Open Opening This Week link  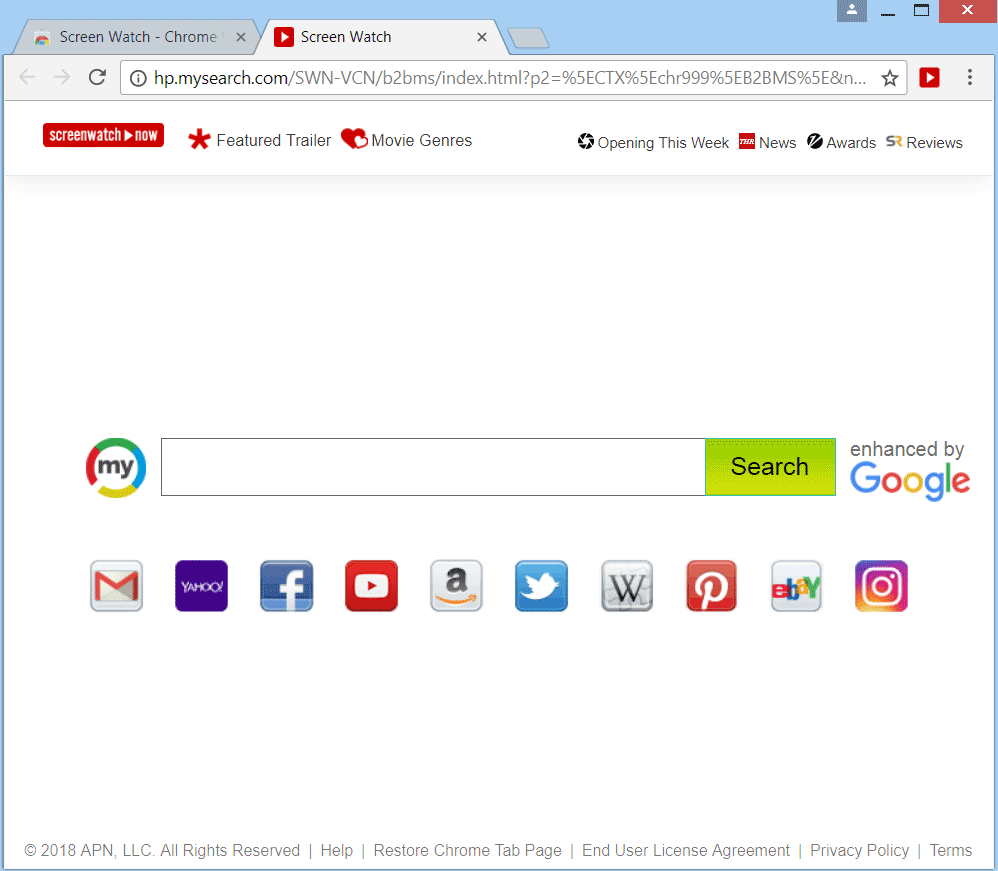(654, 142)
